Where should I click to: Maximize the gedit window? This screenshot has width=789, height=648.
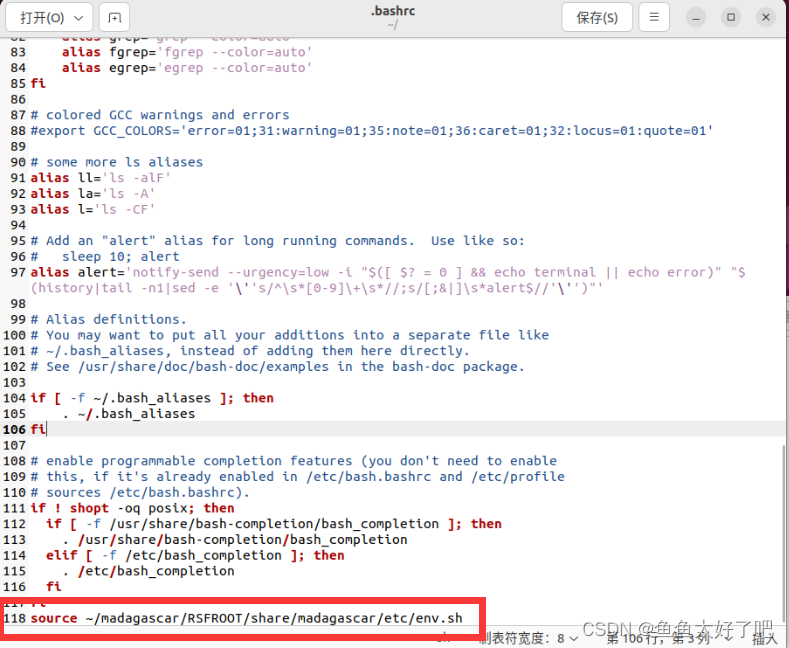point(731,18)
